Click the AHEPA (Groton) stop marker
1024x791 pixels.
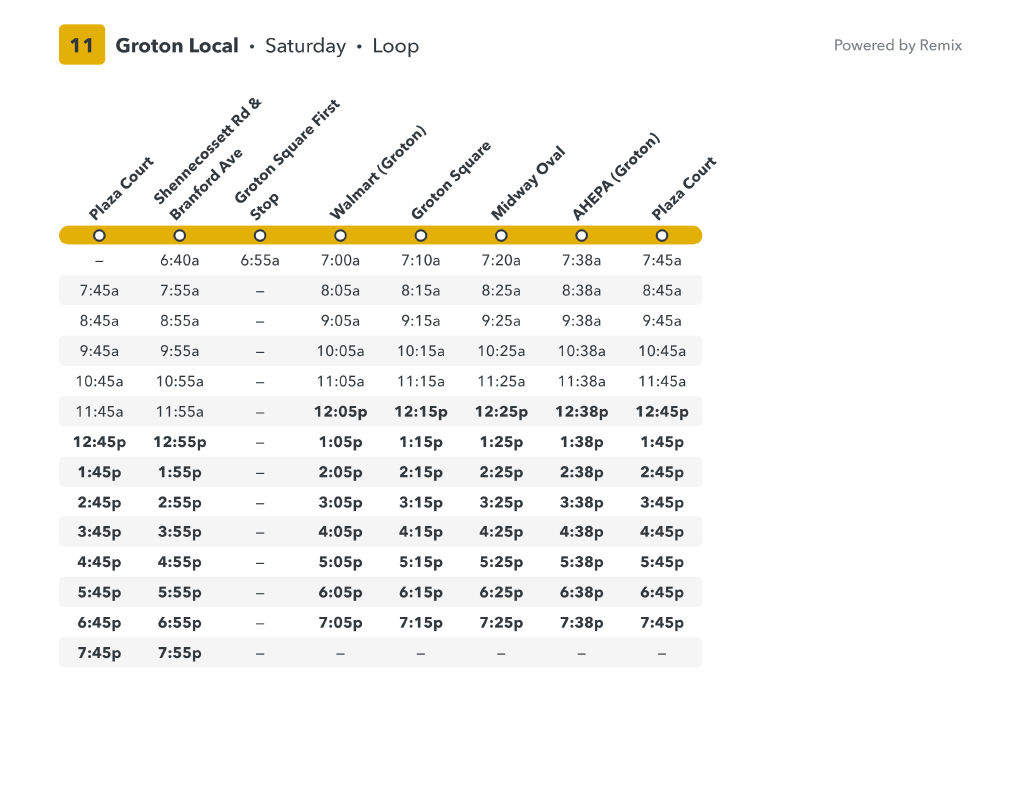pos(581,235)
